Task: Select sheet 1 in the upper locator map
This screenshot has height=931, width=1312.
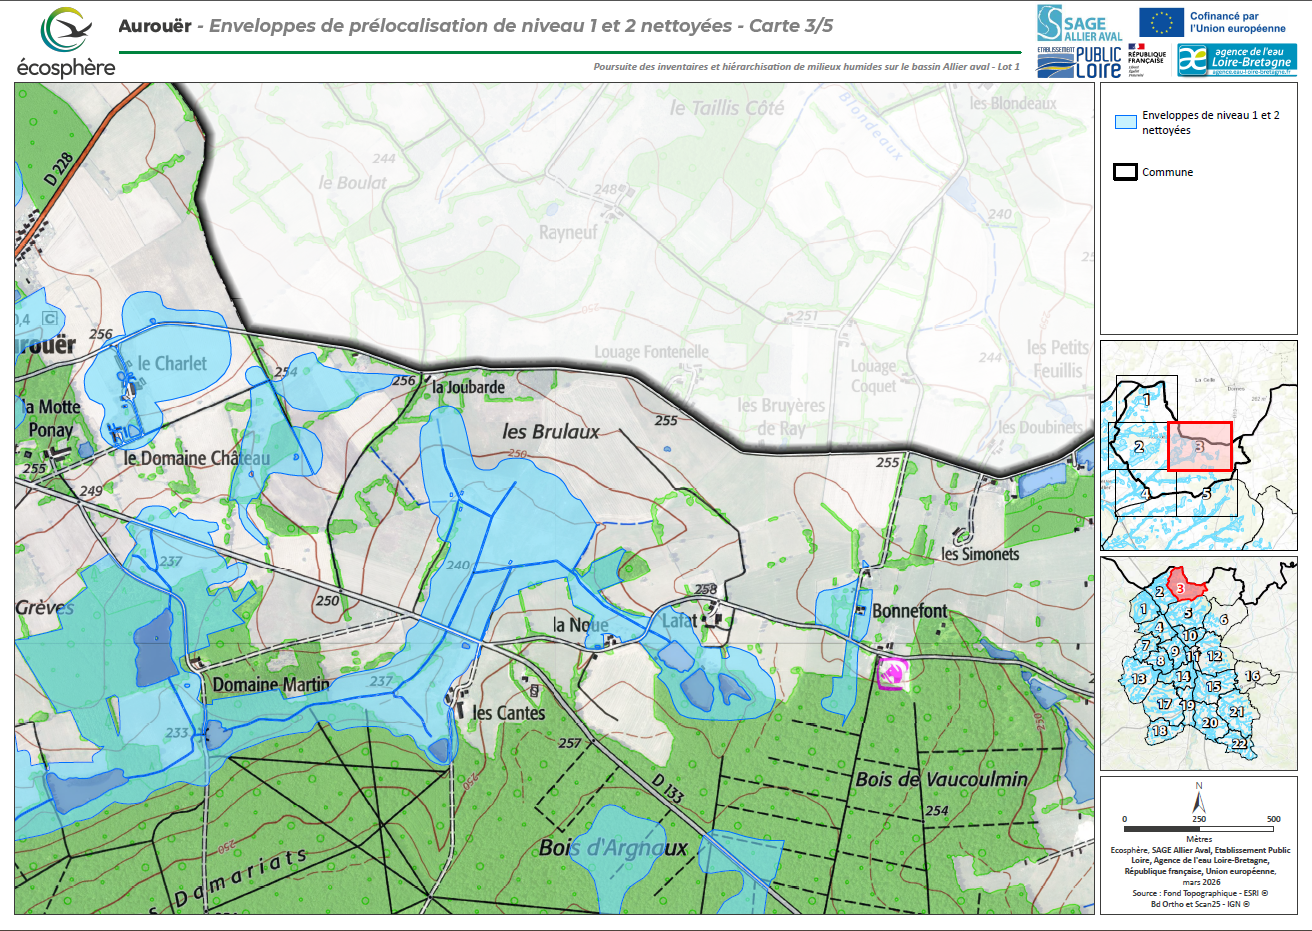Action: [1146, 400]
